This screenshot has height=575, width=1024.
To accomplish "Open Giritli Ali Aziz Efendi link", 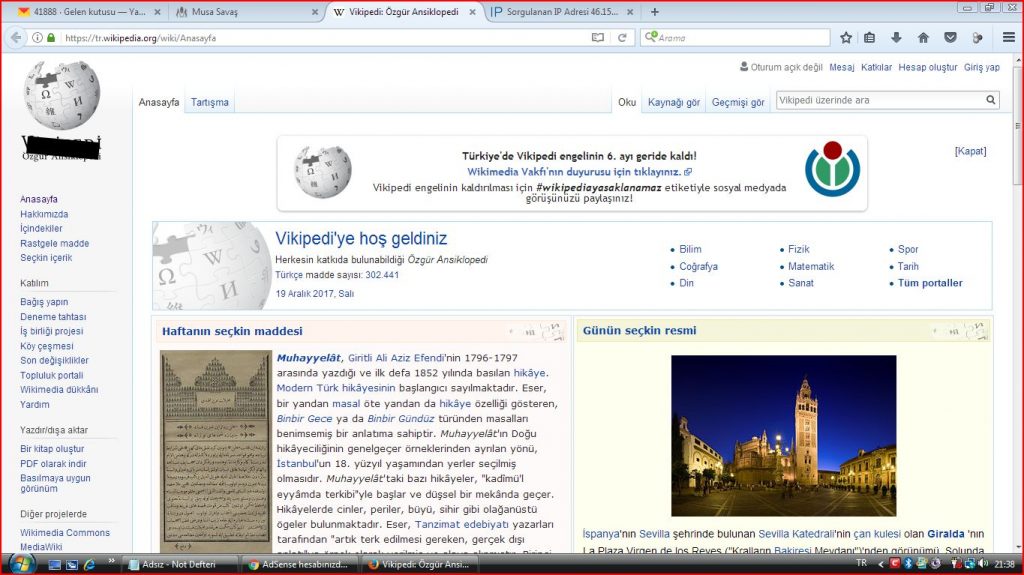I will (x=396, y=357).
